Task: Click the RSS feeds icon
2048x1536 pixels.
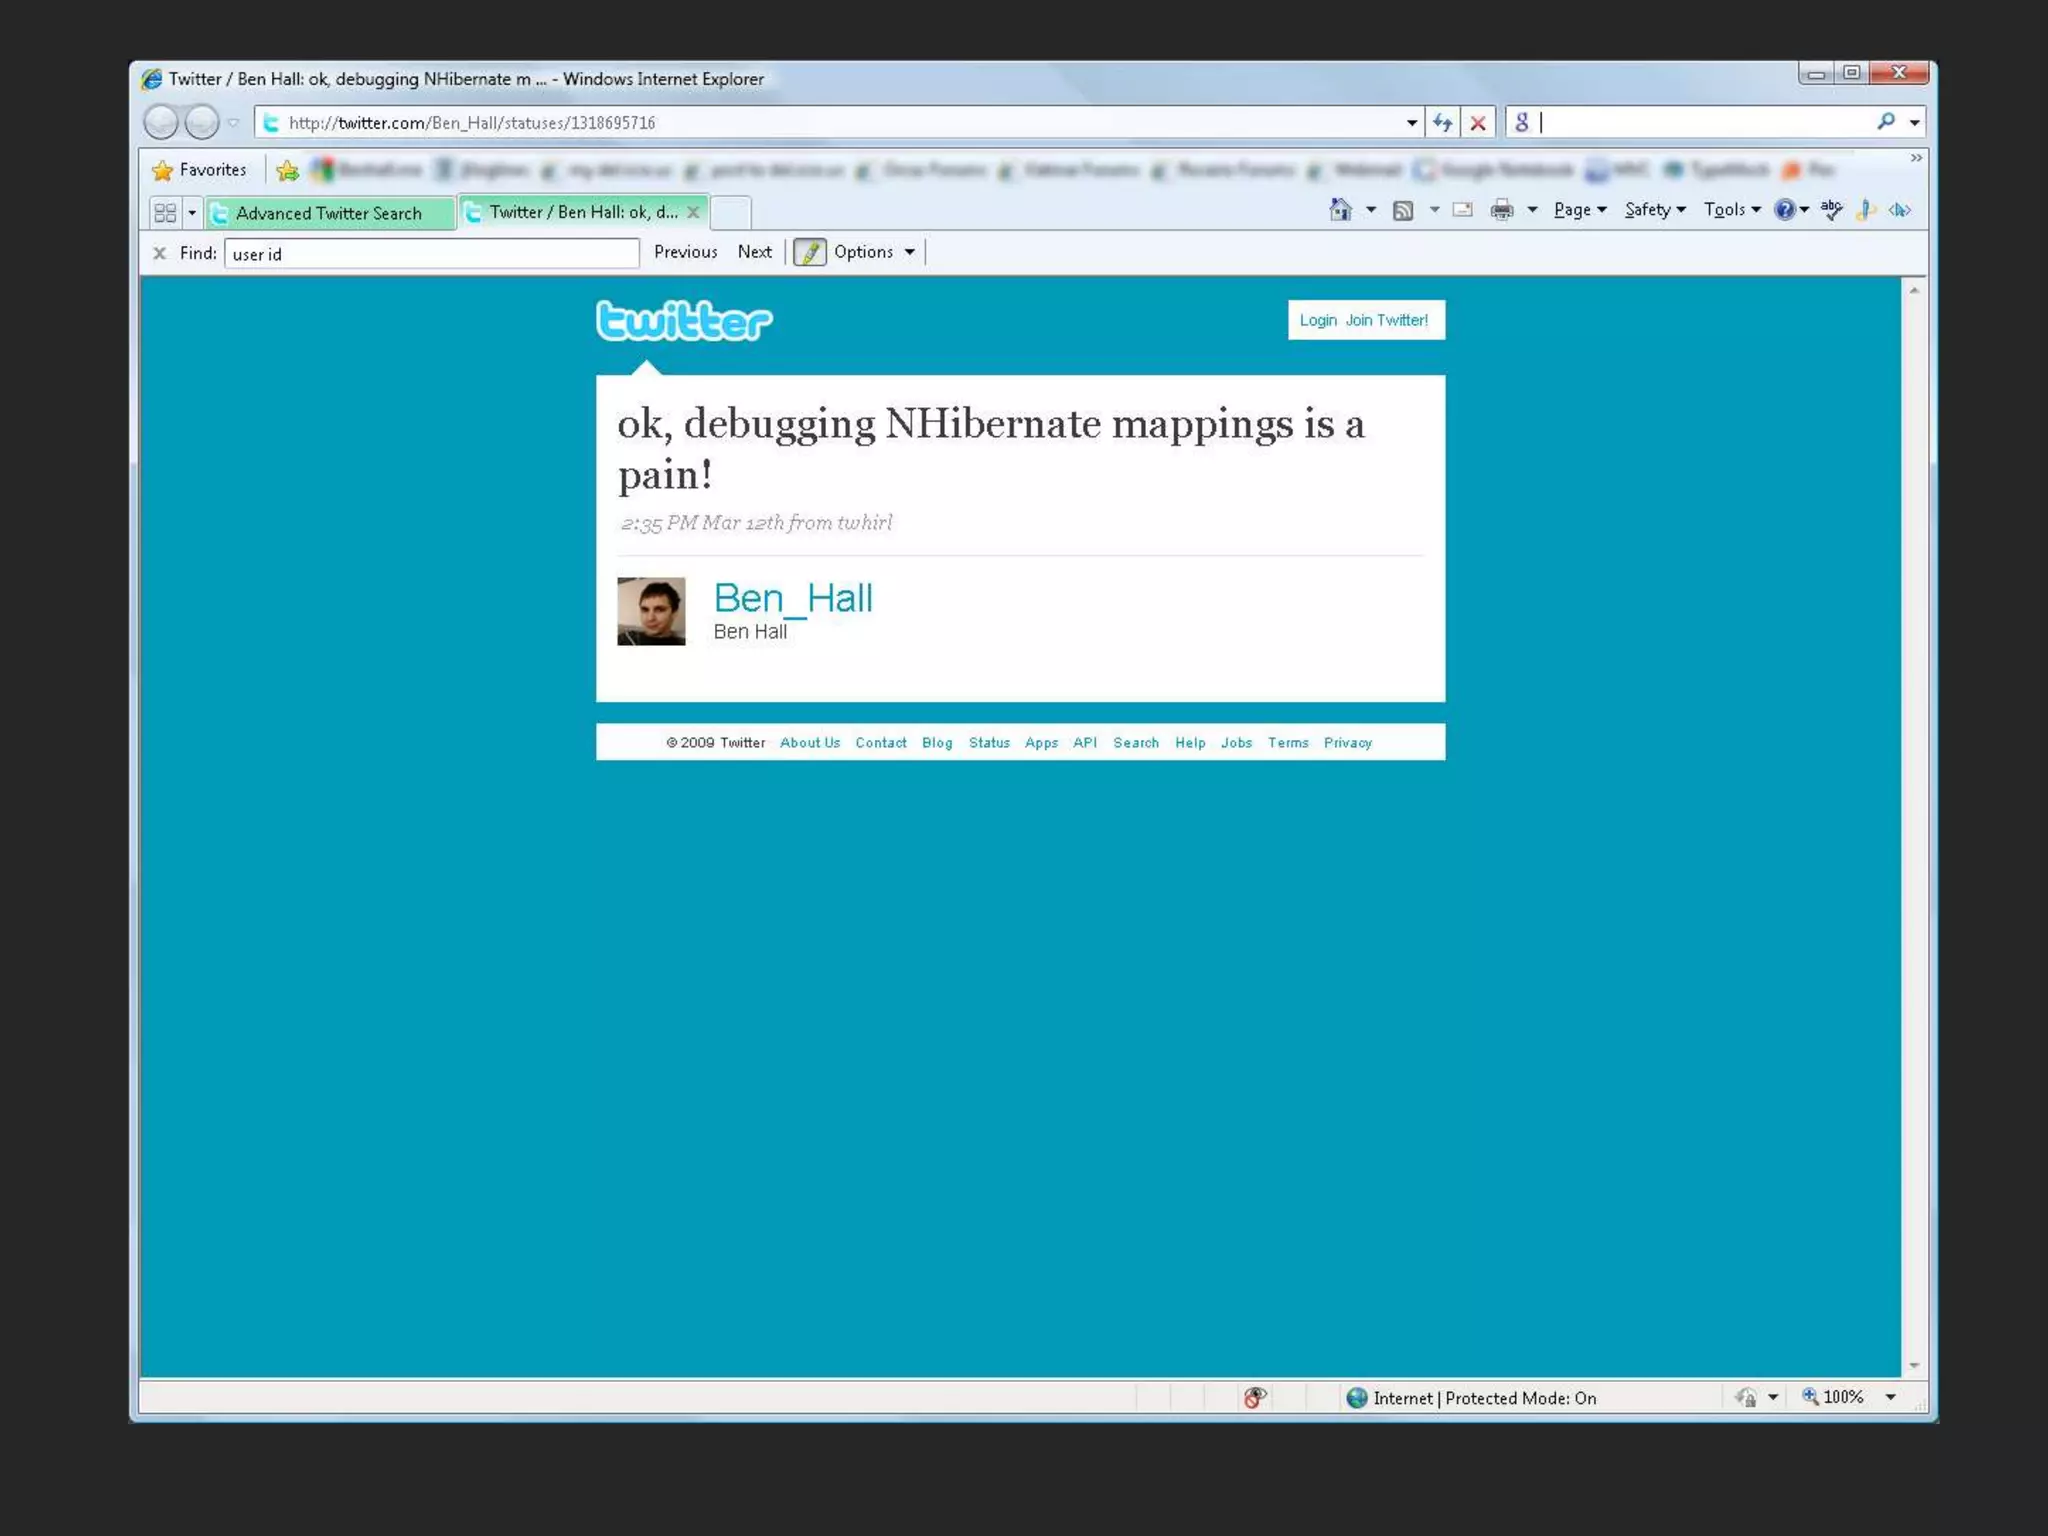Action: [1403, 210]
